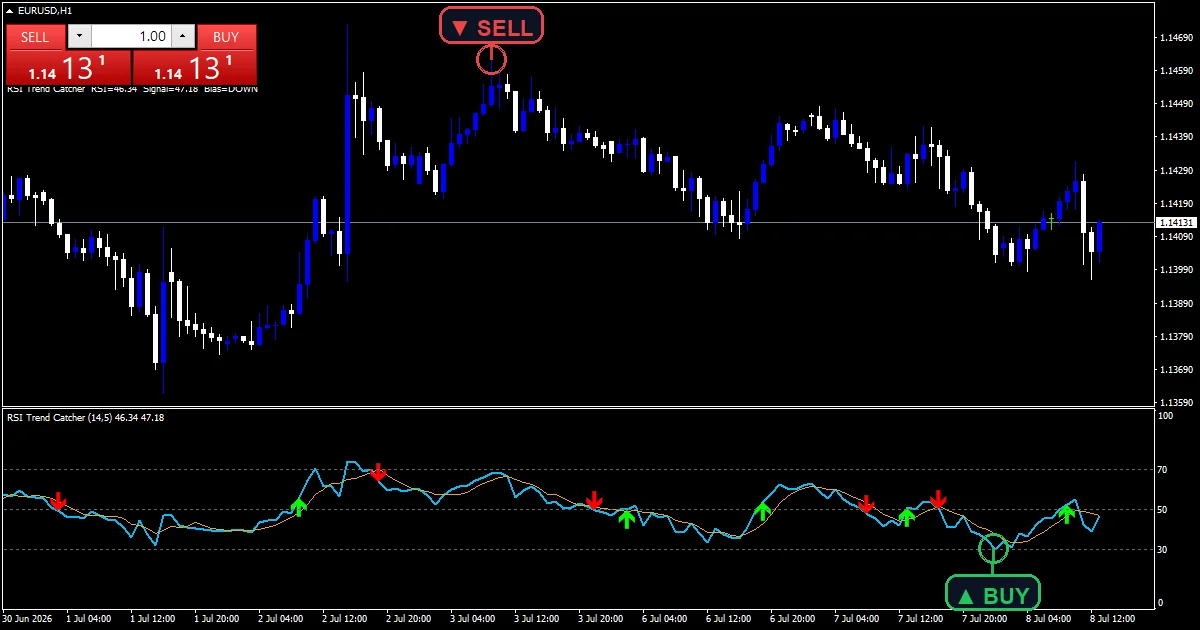Collapse one-click panel via triangle beside EURUSD,H1

(10, 10)
